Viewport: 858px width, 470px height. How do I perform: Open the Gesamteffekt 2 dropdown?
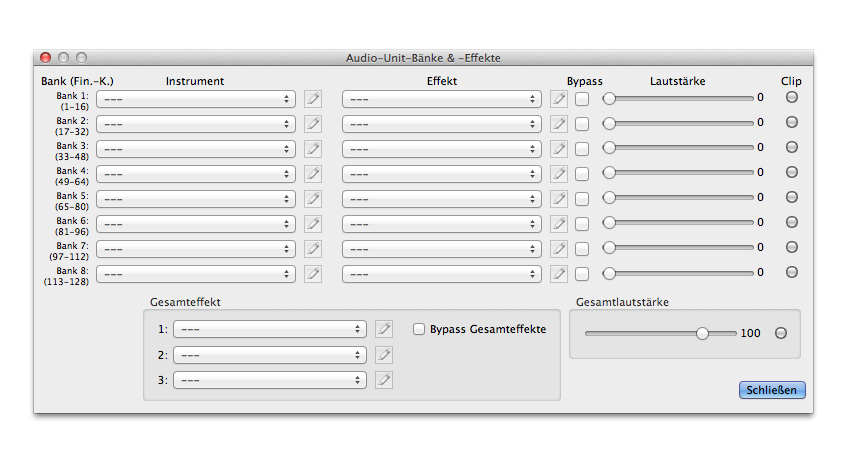pos(270,355)
